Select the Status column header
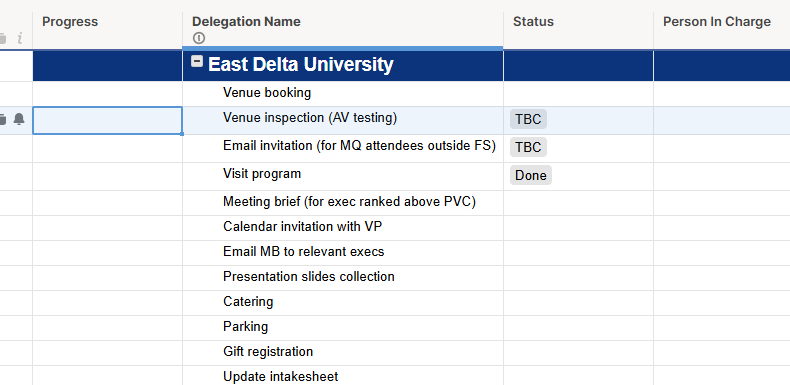This screenshot has width=790, height=385. [x=578, y=31]
